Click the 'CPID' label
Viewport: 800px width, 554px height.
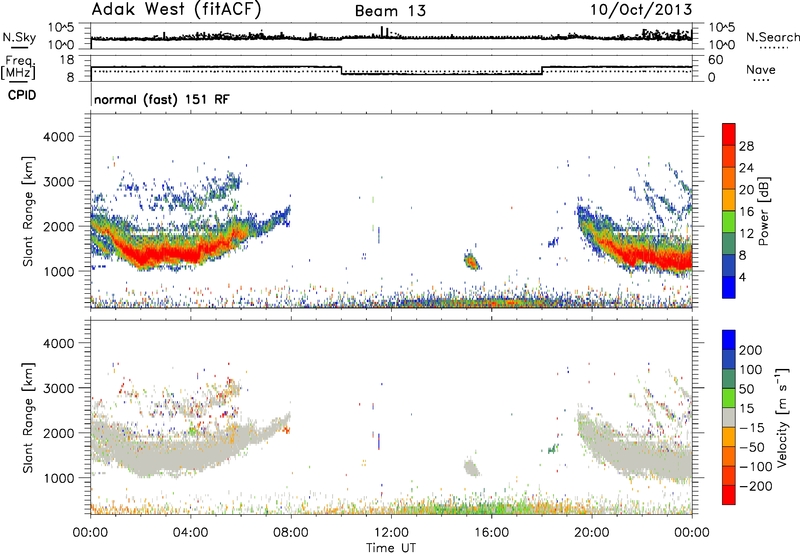tap(22, 95)
